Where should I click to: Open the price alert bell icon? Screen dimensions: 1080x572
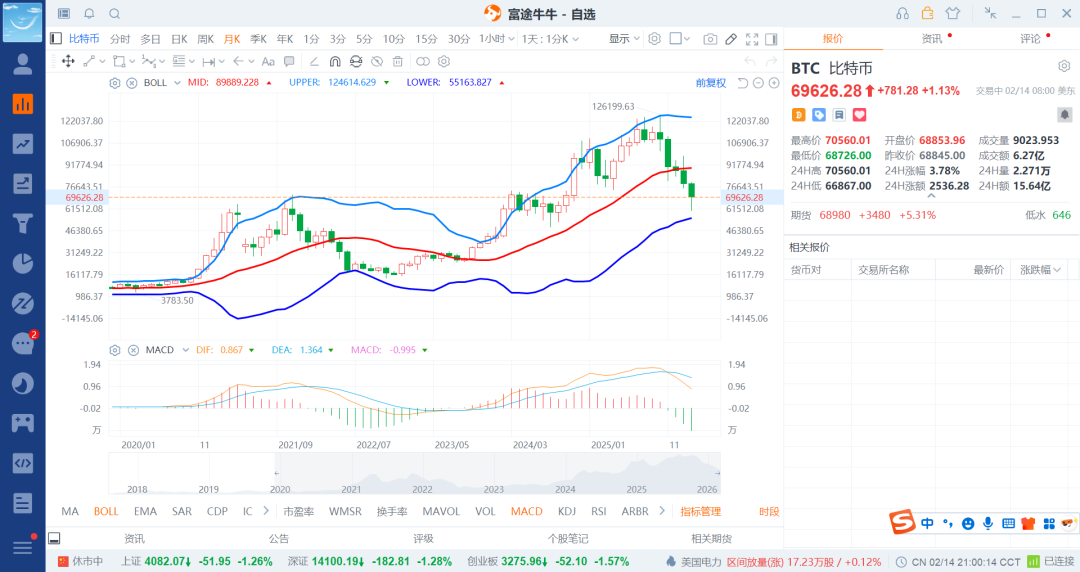pos(1064,115)
